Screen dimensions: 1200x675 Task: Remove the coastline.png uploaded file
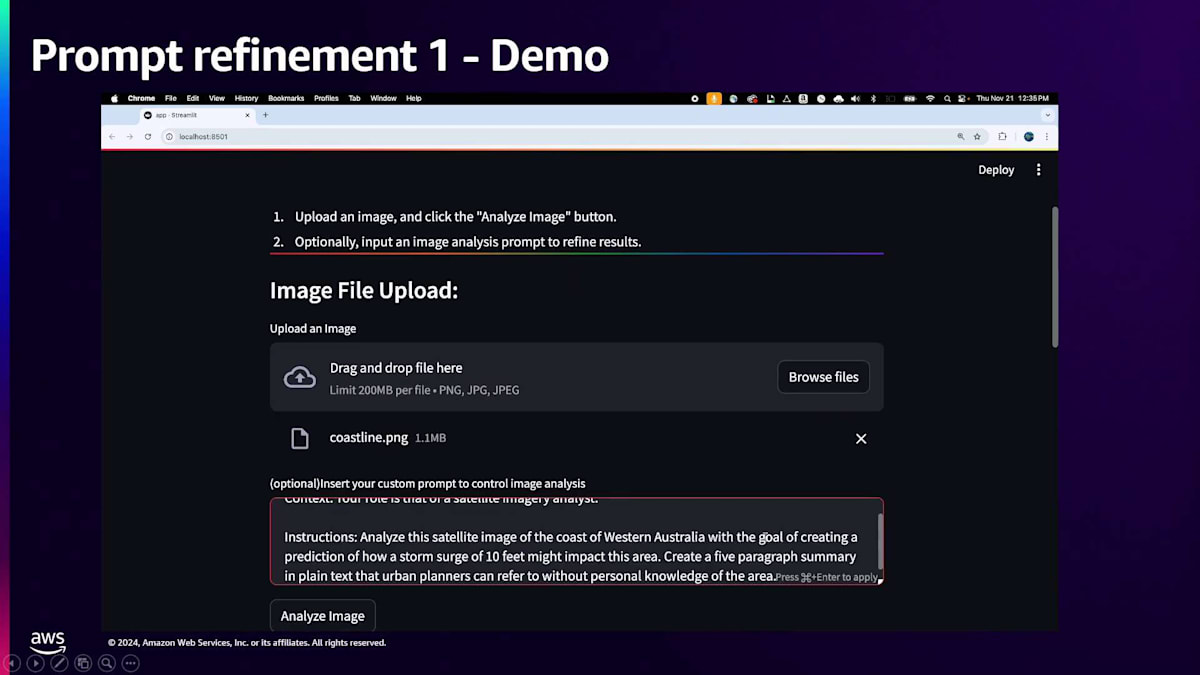point(861,439)
